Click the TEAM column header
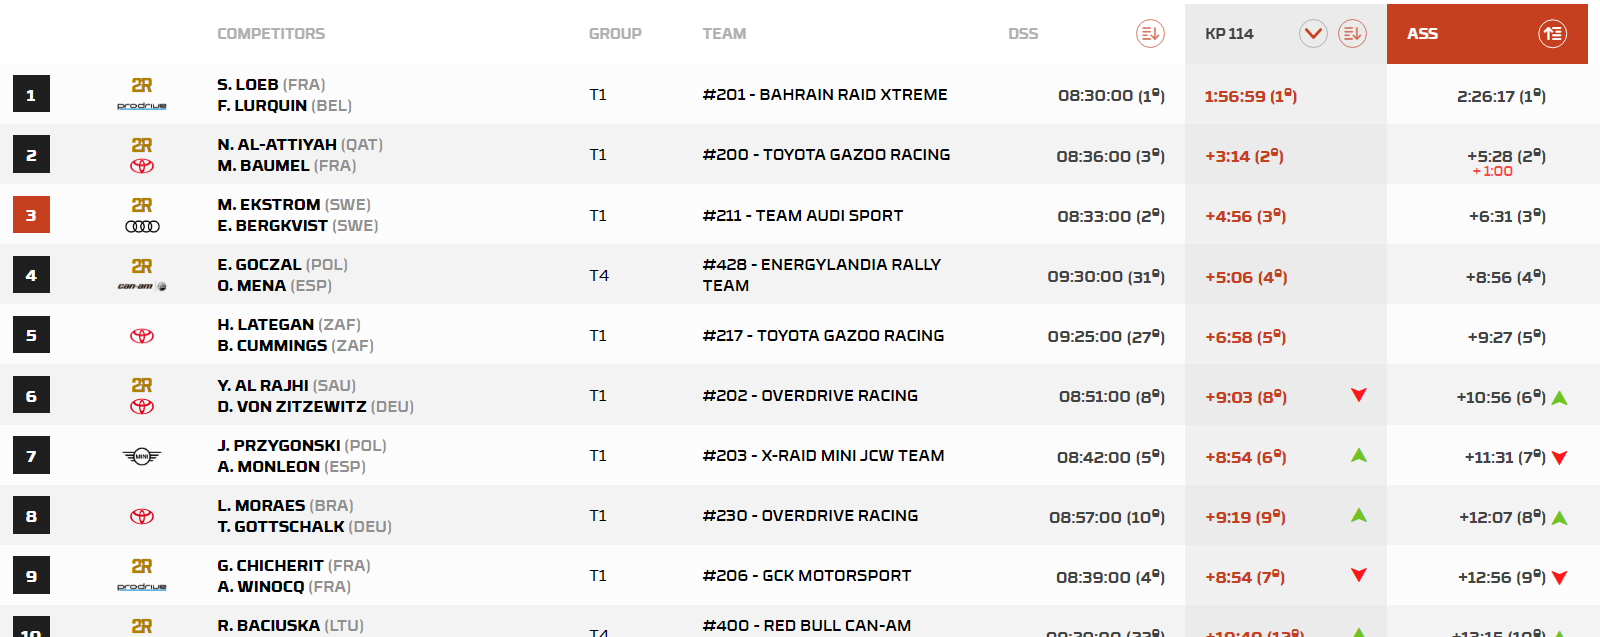The height and width of the screenshot is (637, 1600). pos(724,34)
